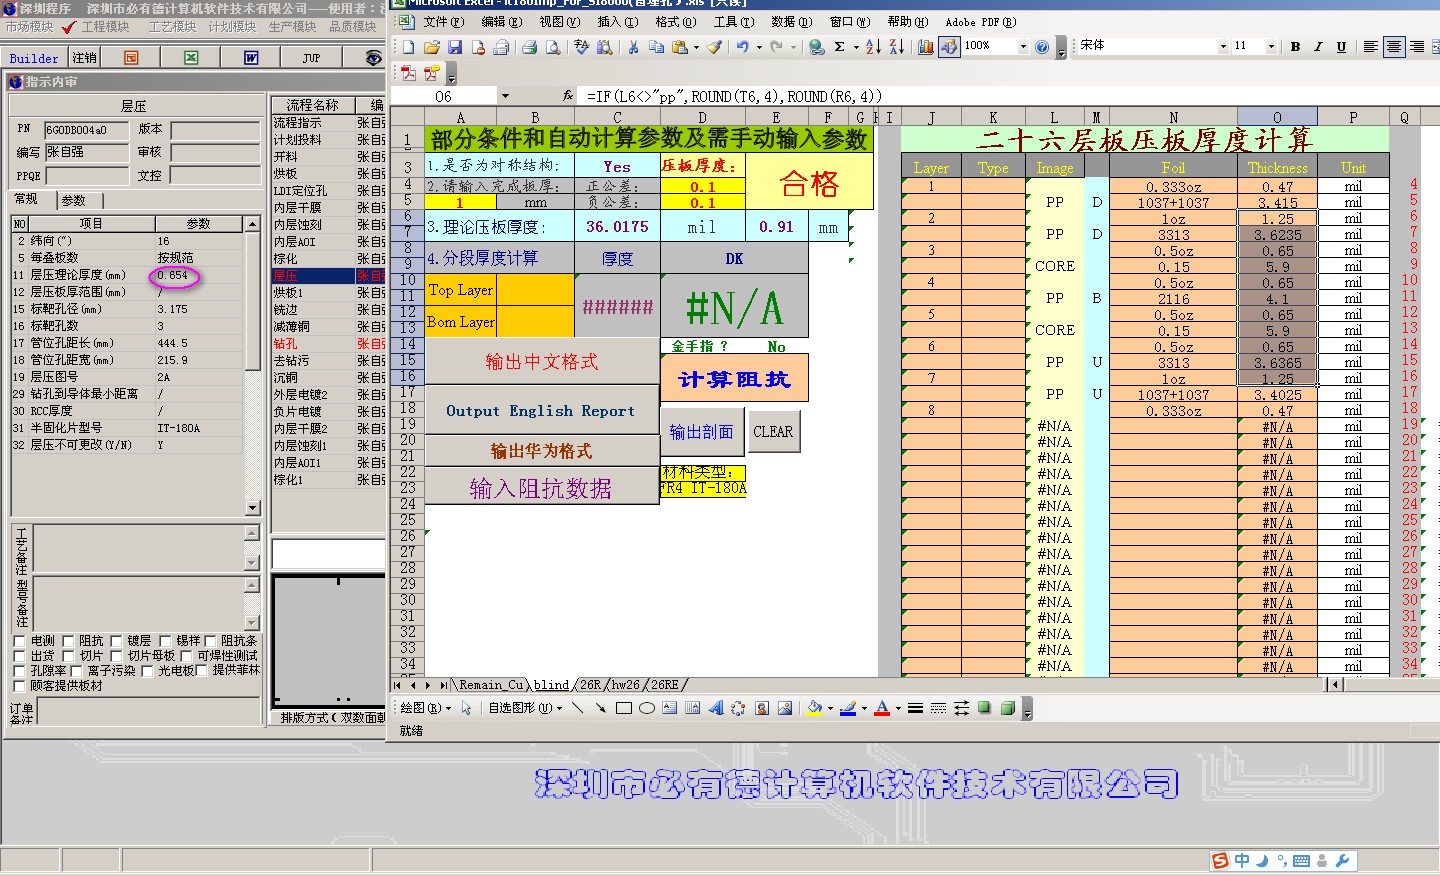Click the Open folder icon in Excel toolbar
1440x876 pixels.
click(432, 46)
